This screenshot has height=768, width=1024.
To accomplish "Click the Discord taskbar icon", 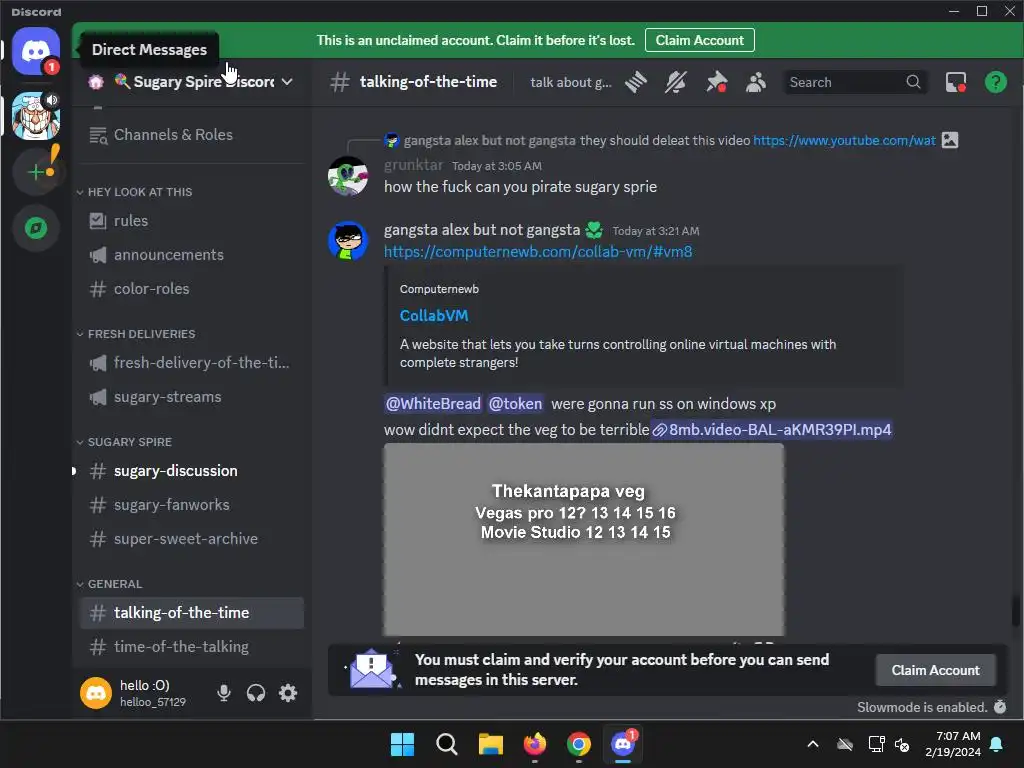I will coord(623,744).
